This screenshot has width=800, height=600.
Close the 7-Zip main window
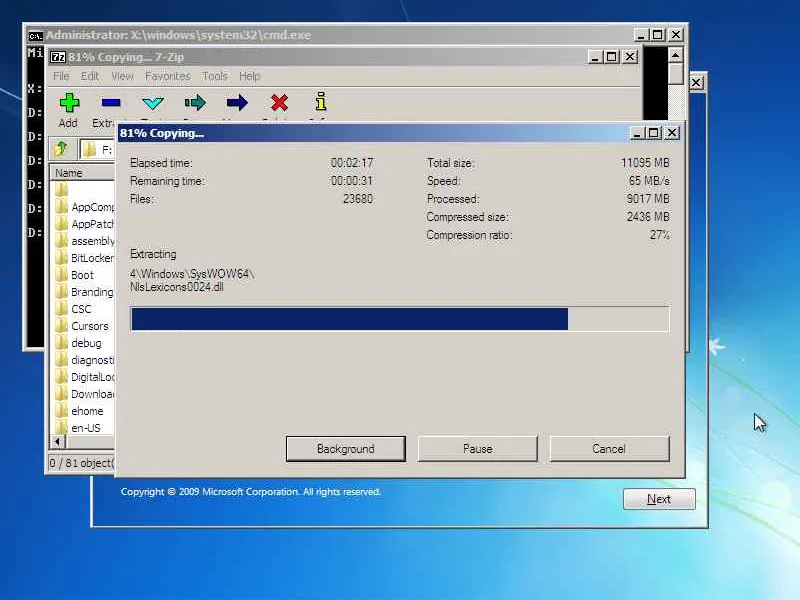click(x=630, y=57)
